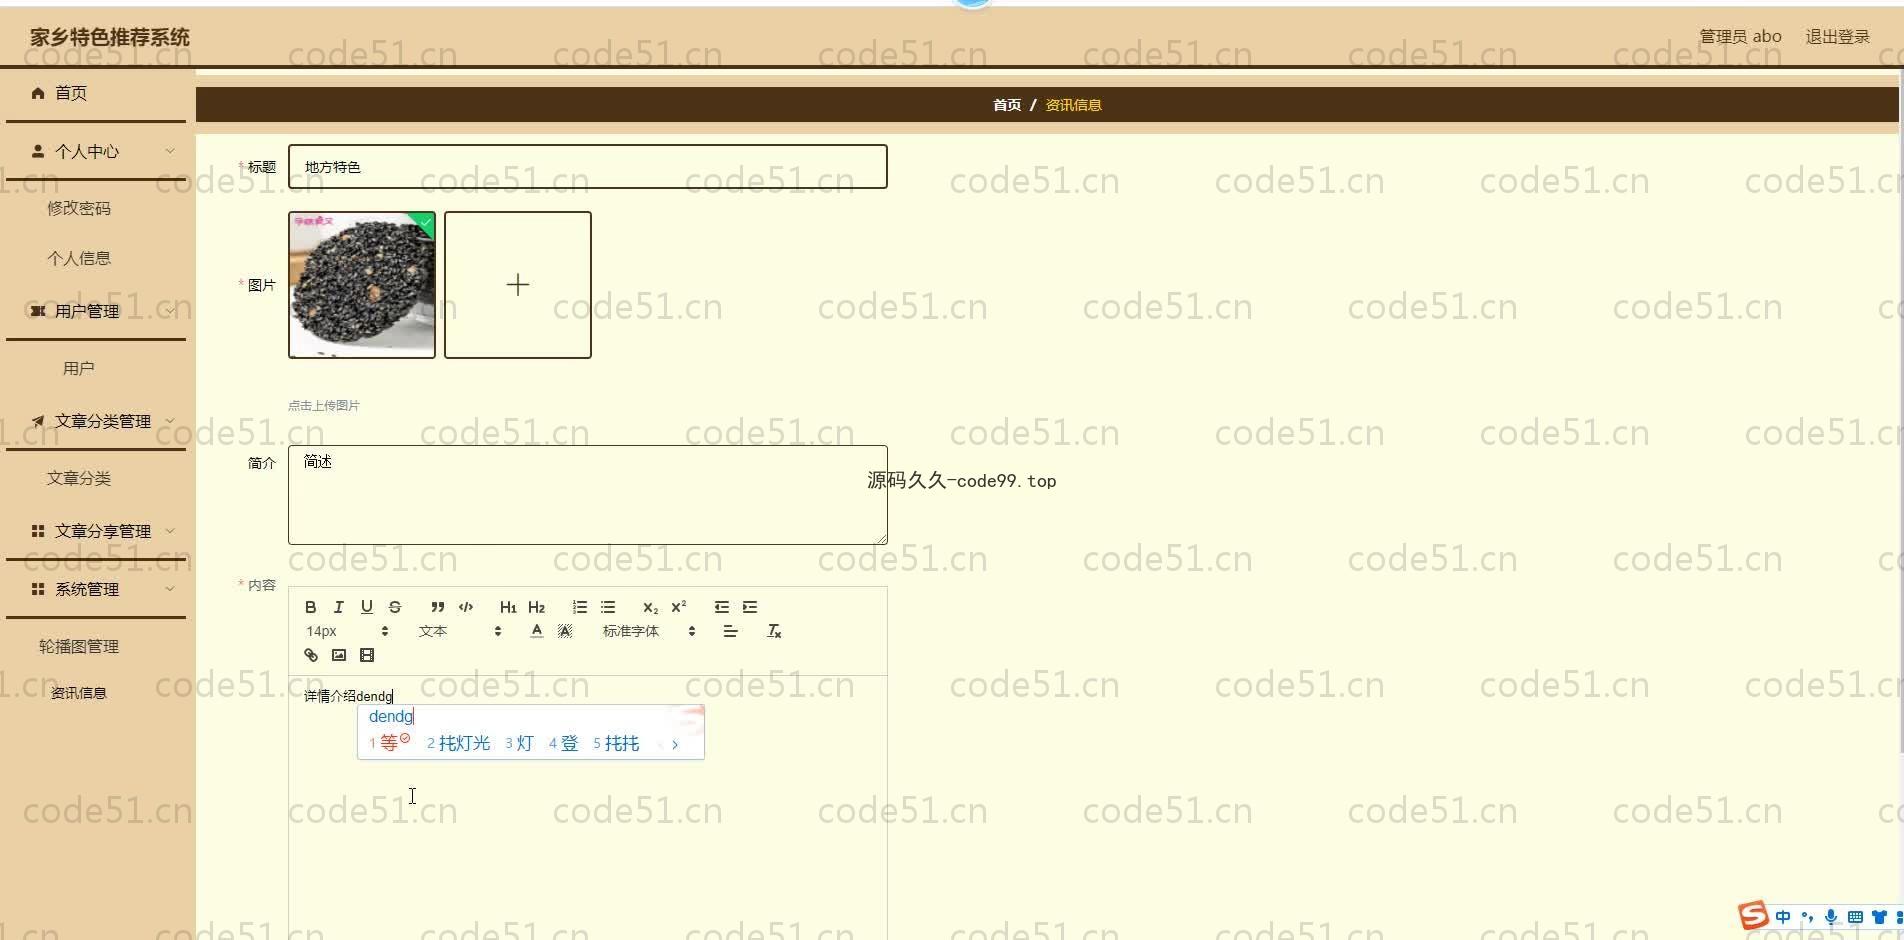The image size is (1904, 940).
Task: Click 退出登录 to log out
Action: [1837, 37]
